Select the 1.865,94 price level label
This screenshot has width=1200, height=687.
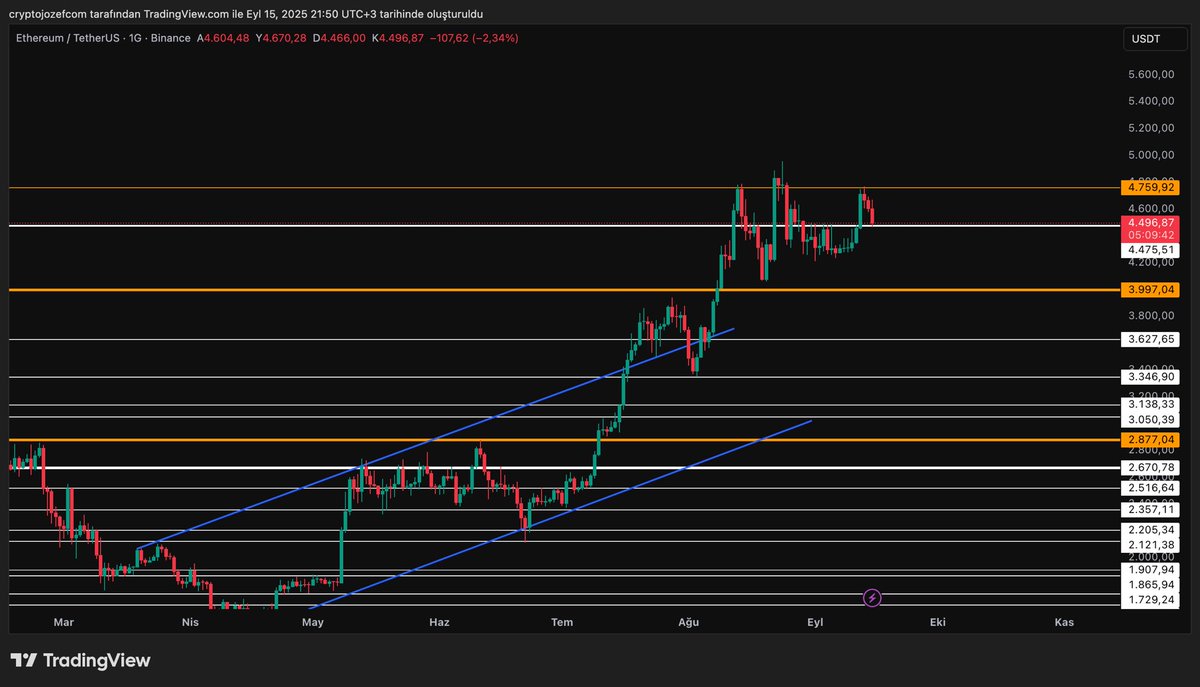point(1150,583)
